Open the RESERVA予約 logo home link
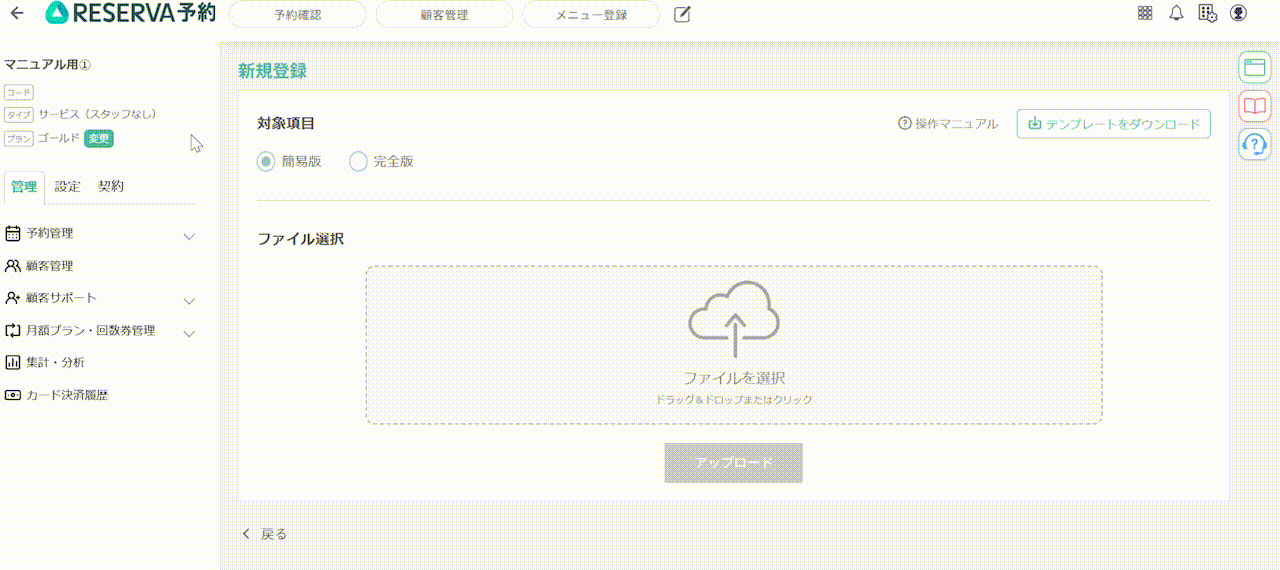This screenshot has height=570, width=1280. (x=130, y=13)
